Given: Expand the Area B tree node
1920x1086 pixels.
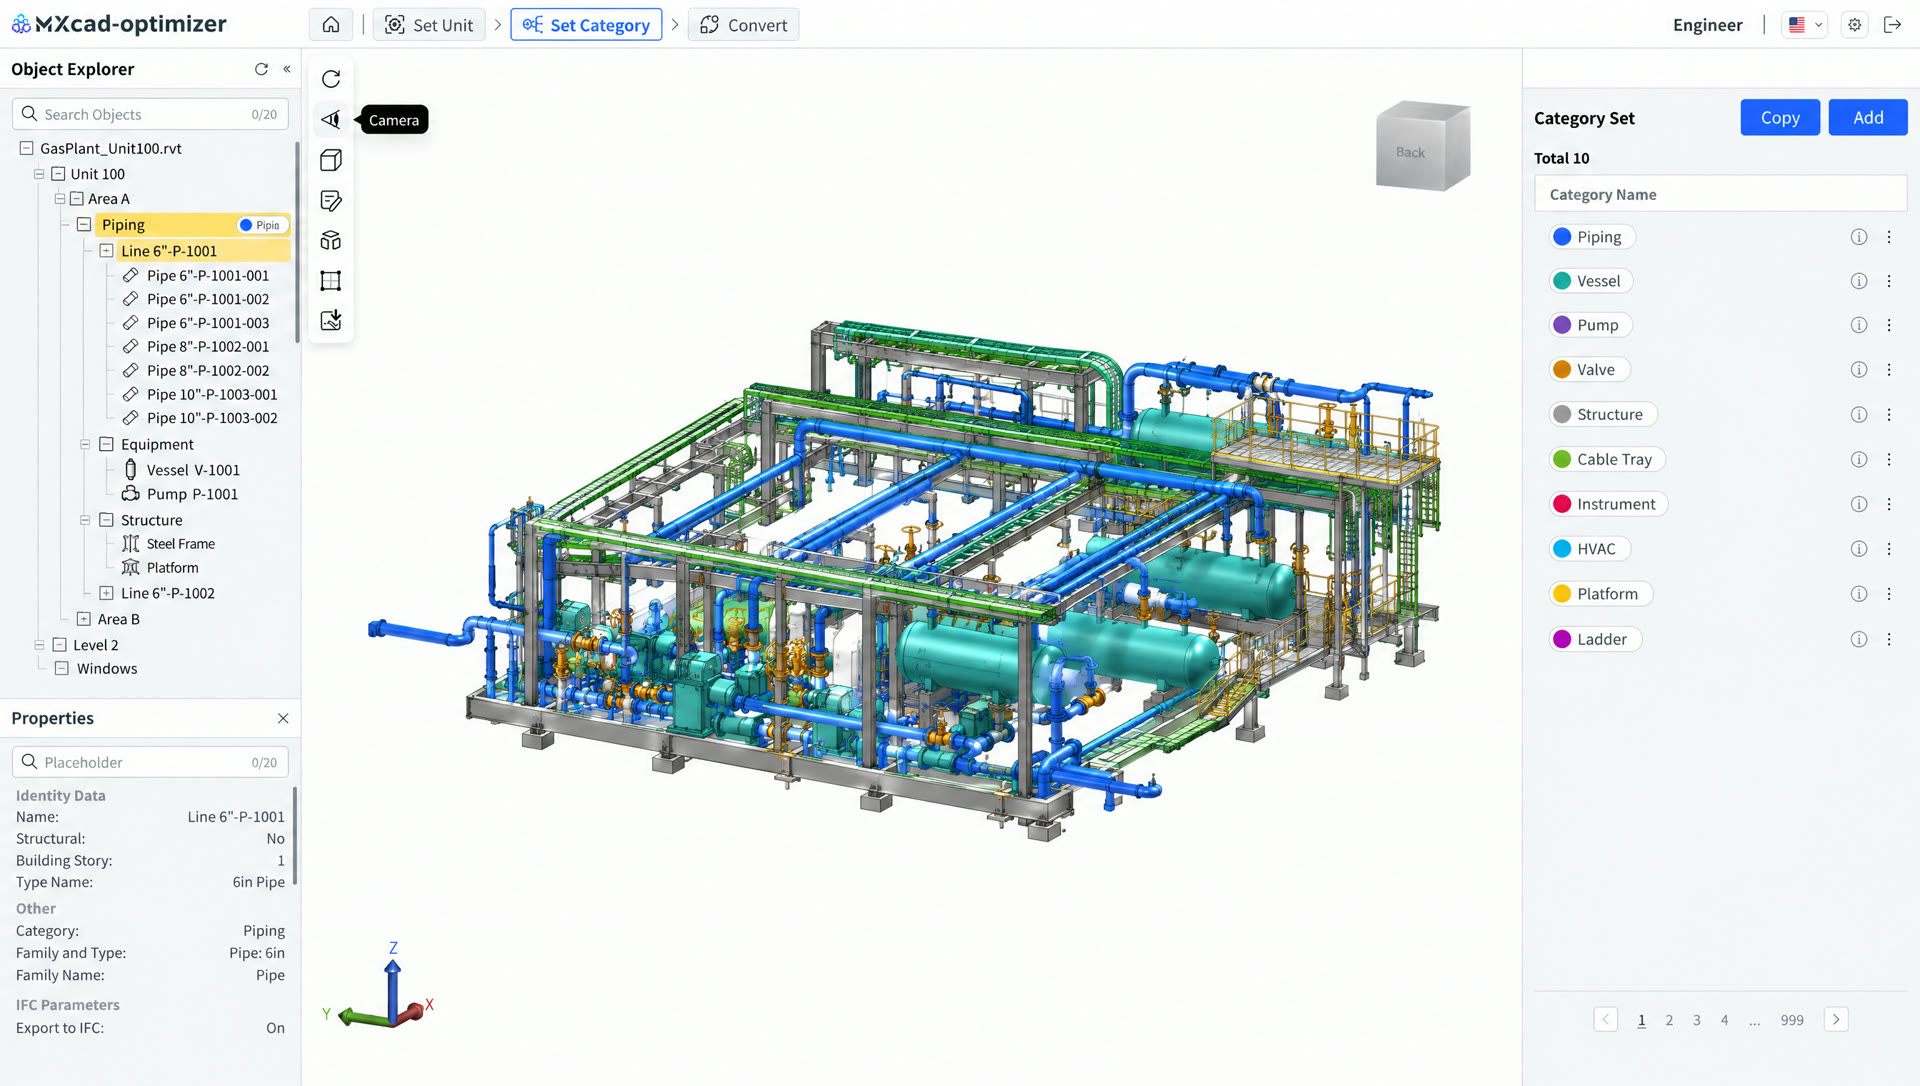Looking at the screenshot, I should click(x=84, y=619).
